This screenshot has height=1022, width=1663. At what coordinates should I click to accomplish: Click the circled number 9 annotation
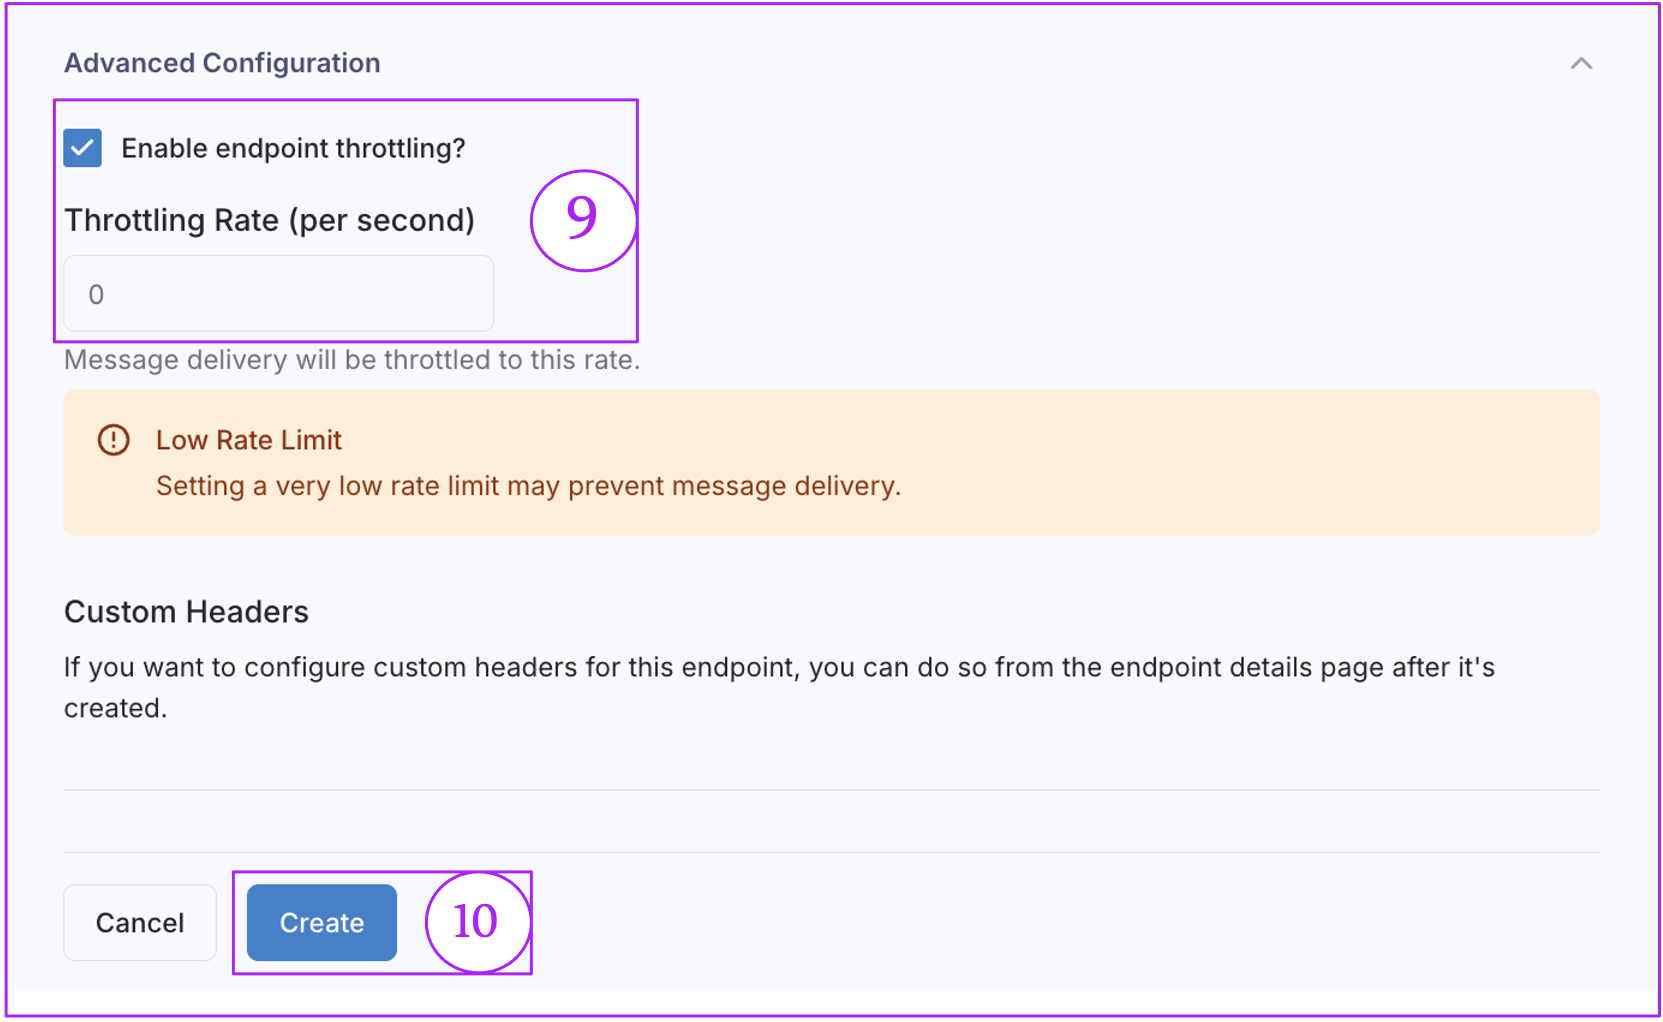(584, 219)
